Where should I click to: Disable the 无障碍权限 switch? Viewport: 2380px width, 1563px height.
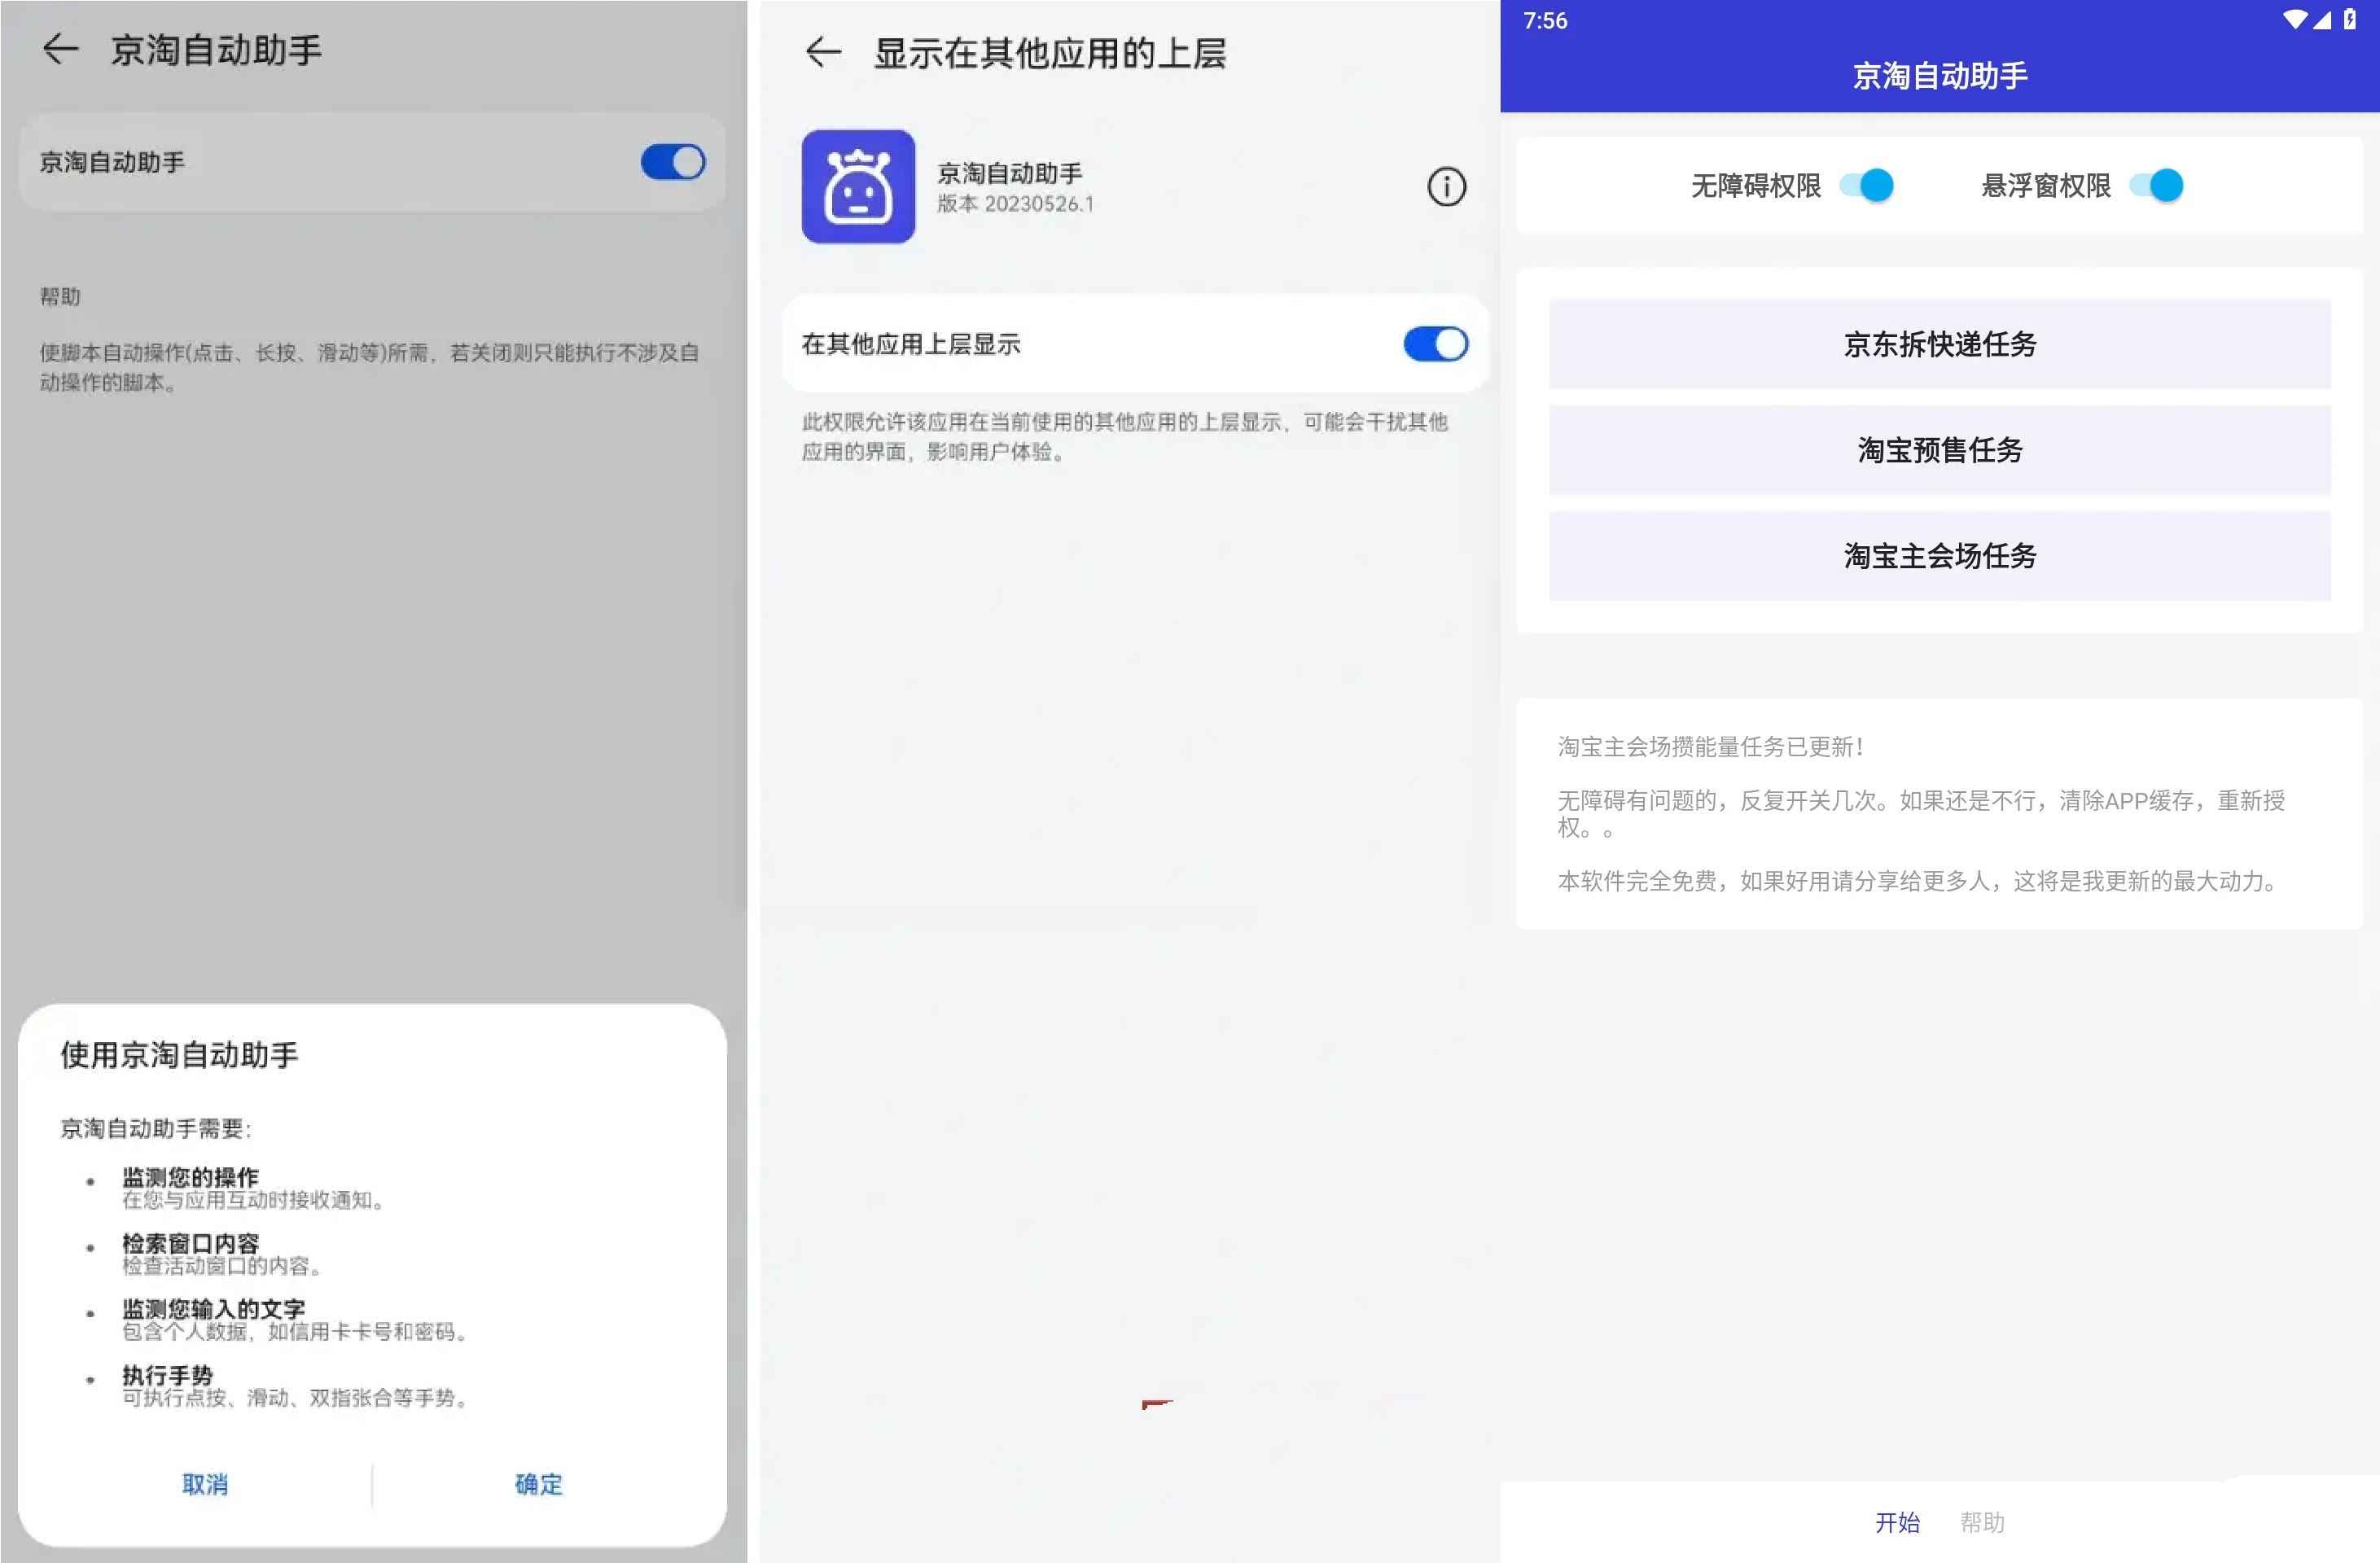pos(1868,185)
